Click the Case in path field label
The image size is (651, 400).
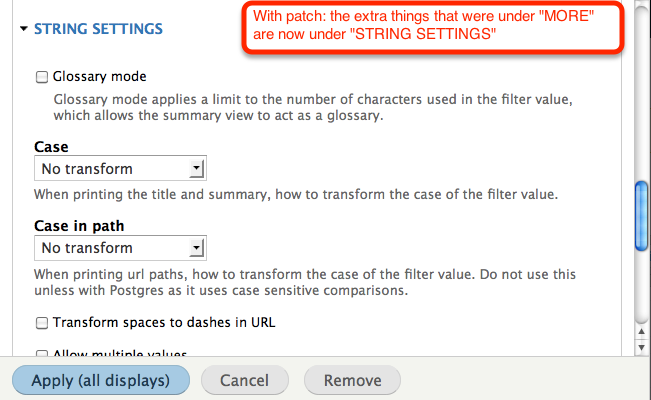click(79, 226)
